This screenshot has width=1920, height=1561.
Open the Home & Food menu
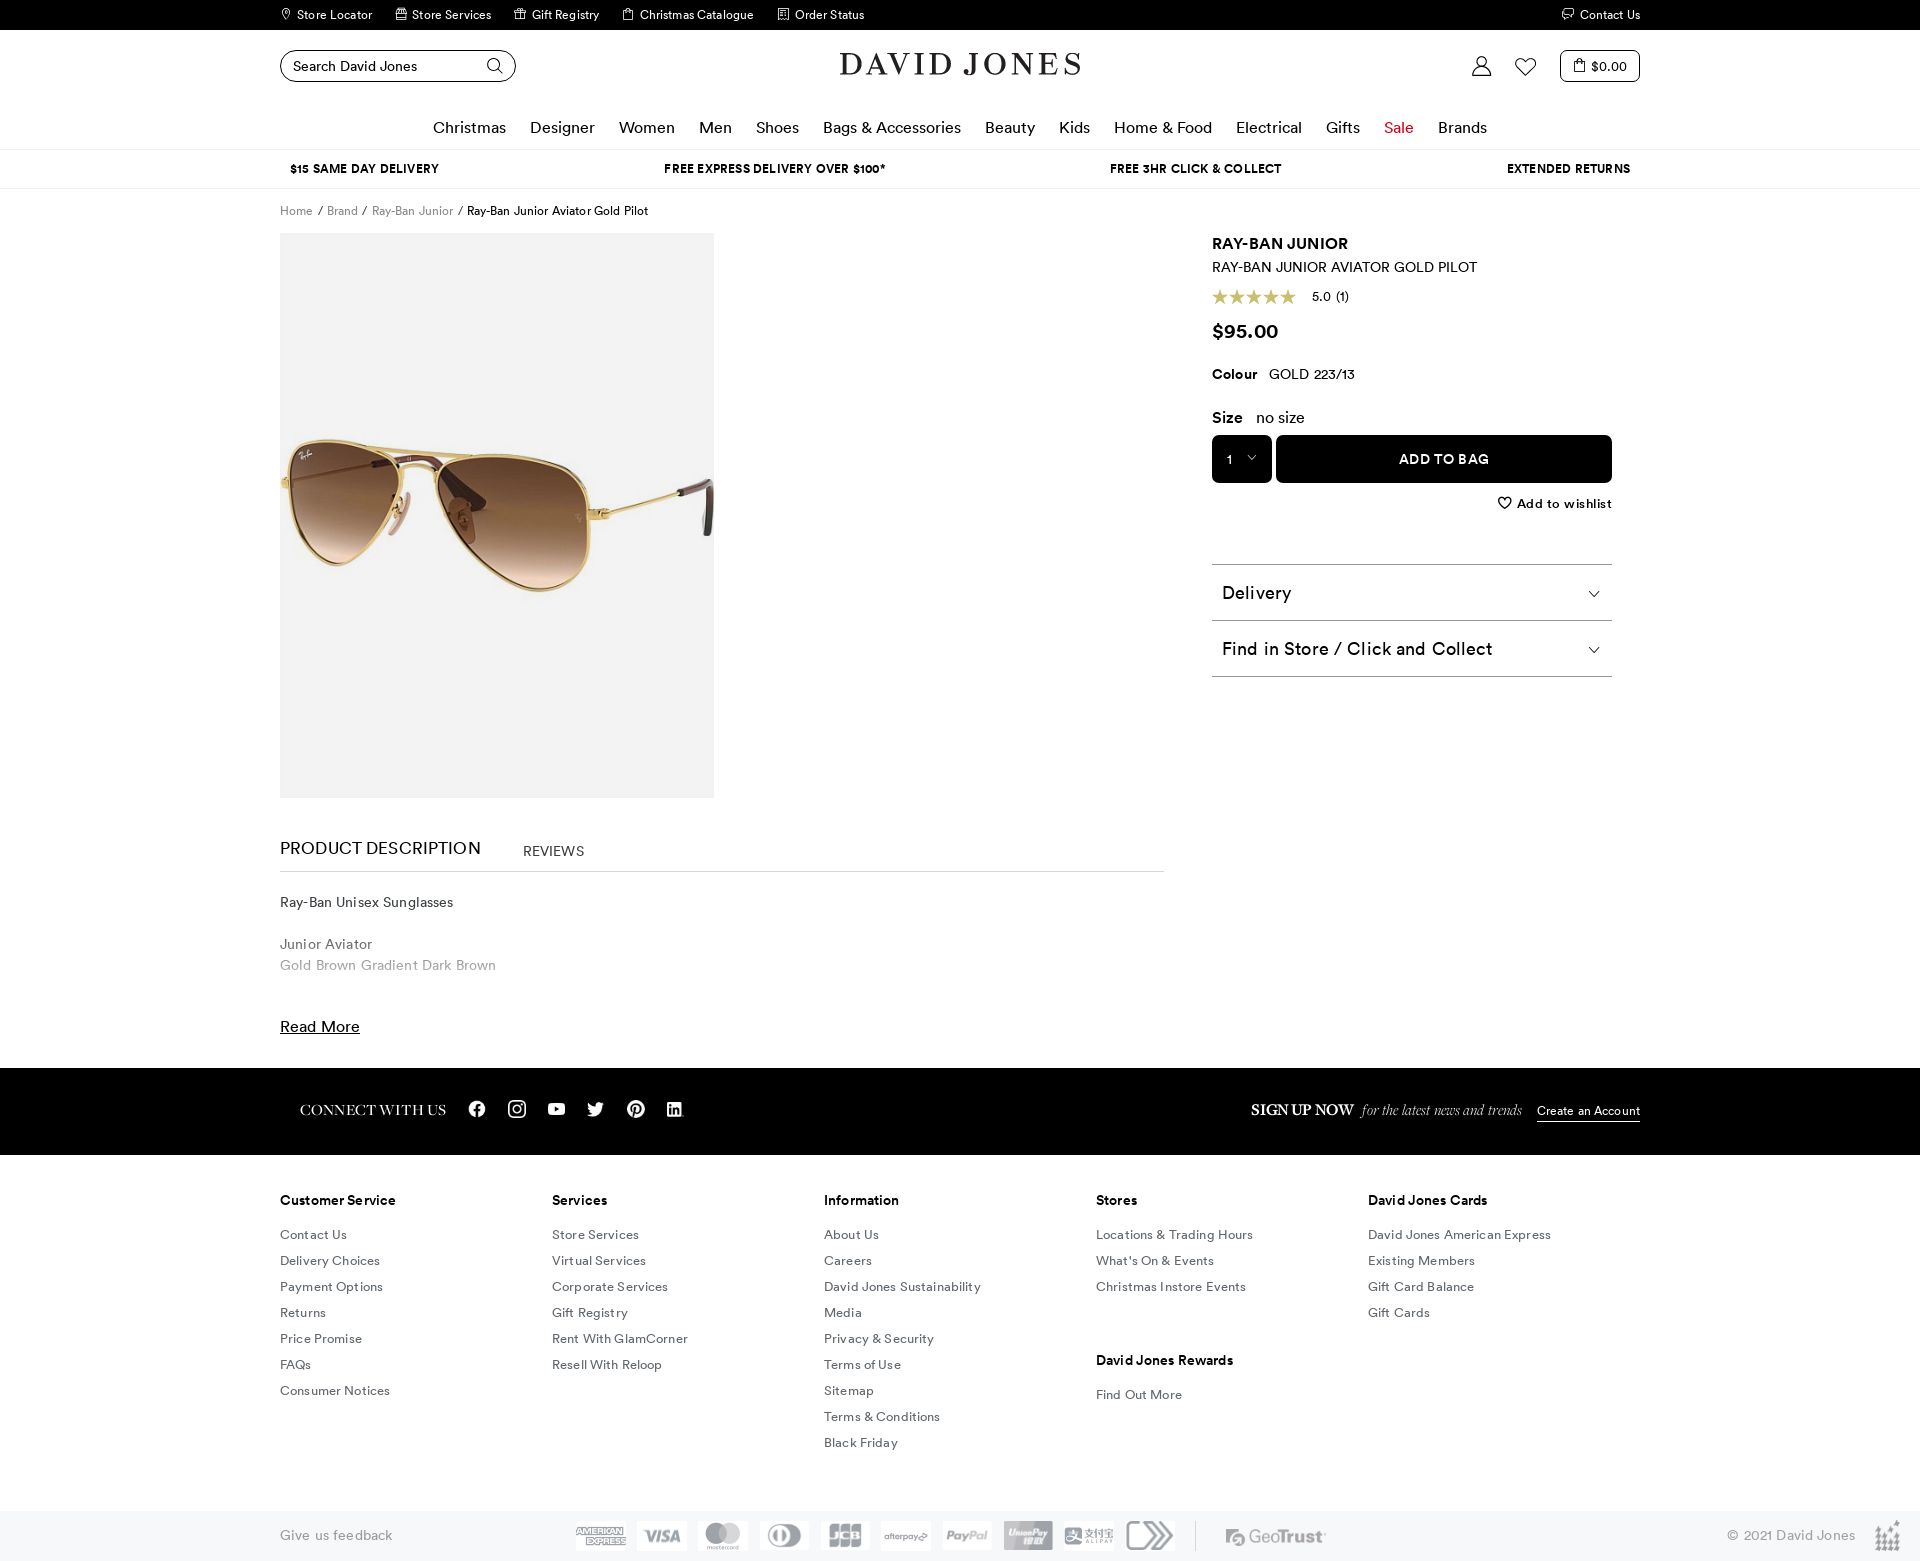pyautogui.click(x=1163, y=127)
